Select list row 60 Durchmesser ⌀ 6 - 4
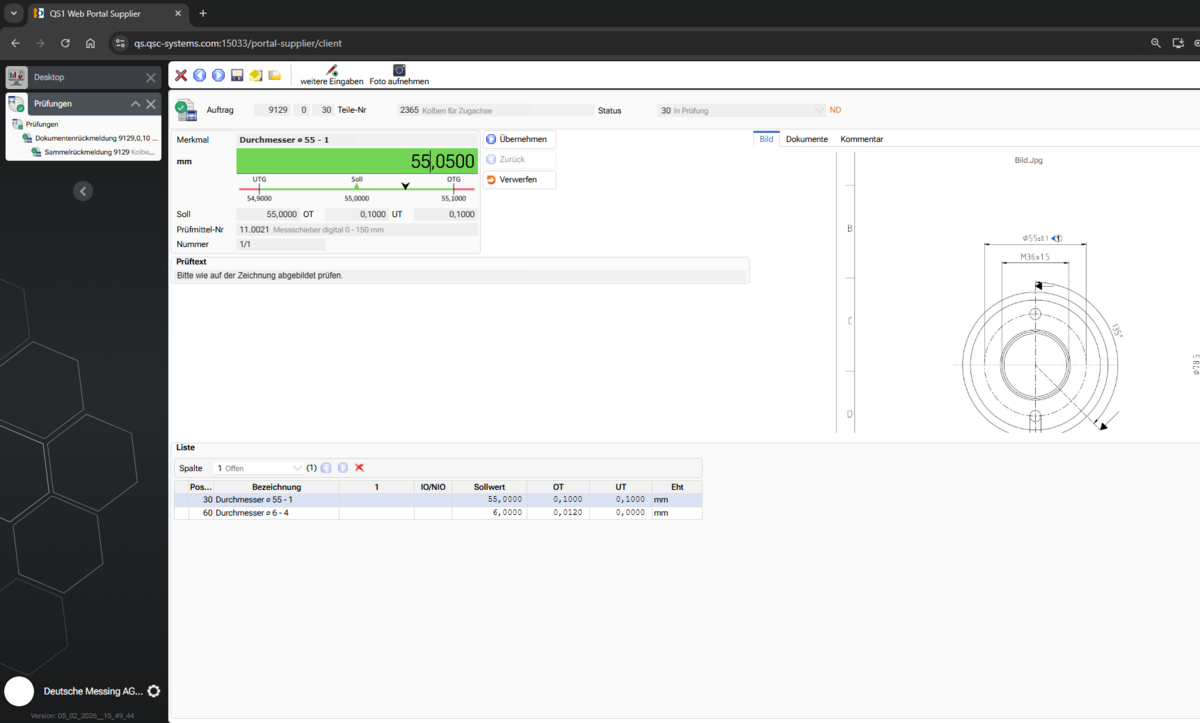The height and width of the screenshot is (723, 1200). coord(438,513)
